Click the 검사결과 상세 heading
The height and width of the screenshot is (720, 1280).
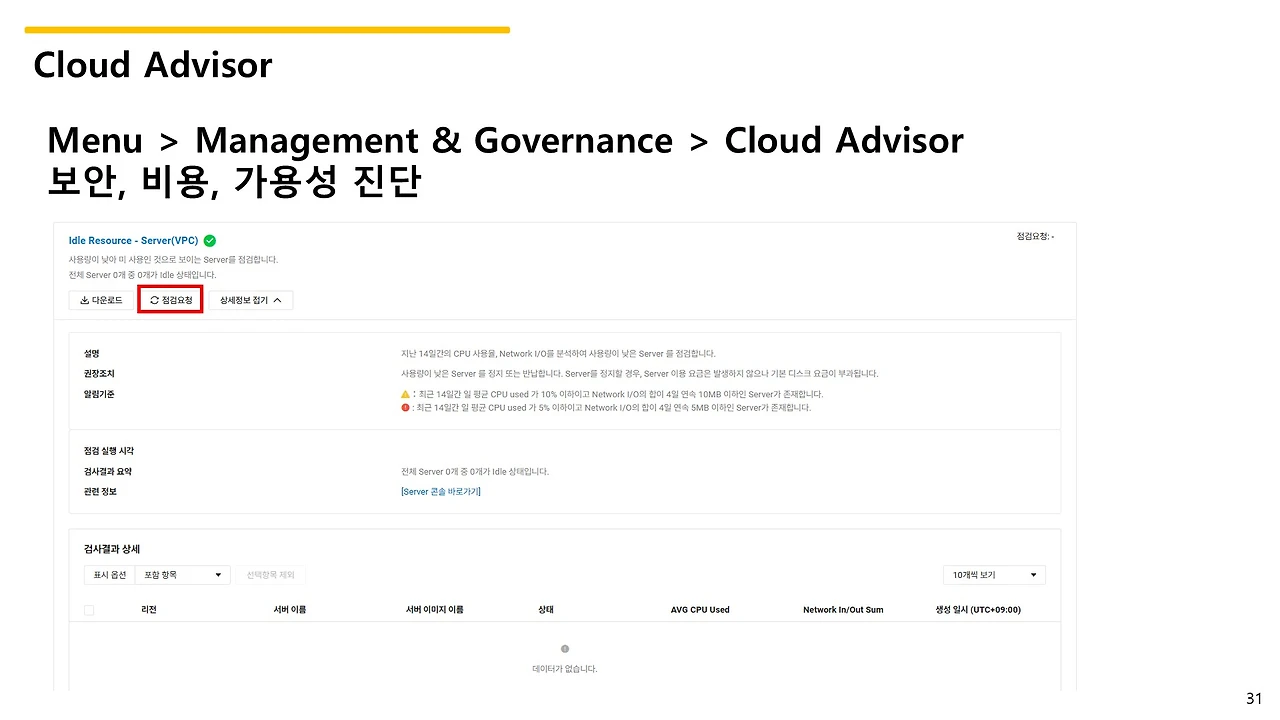112,549
